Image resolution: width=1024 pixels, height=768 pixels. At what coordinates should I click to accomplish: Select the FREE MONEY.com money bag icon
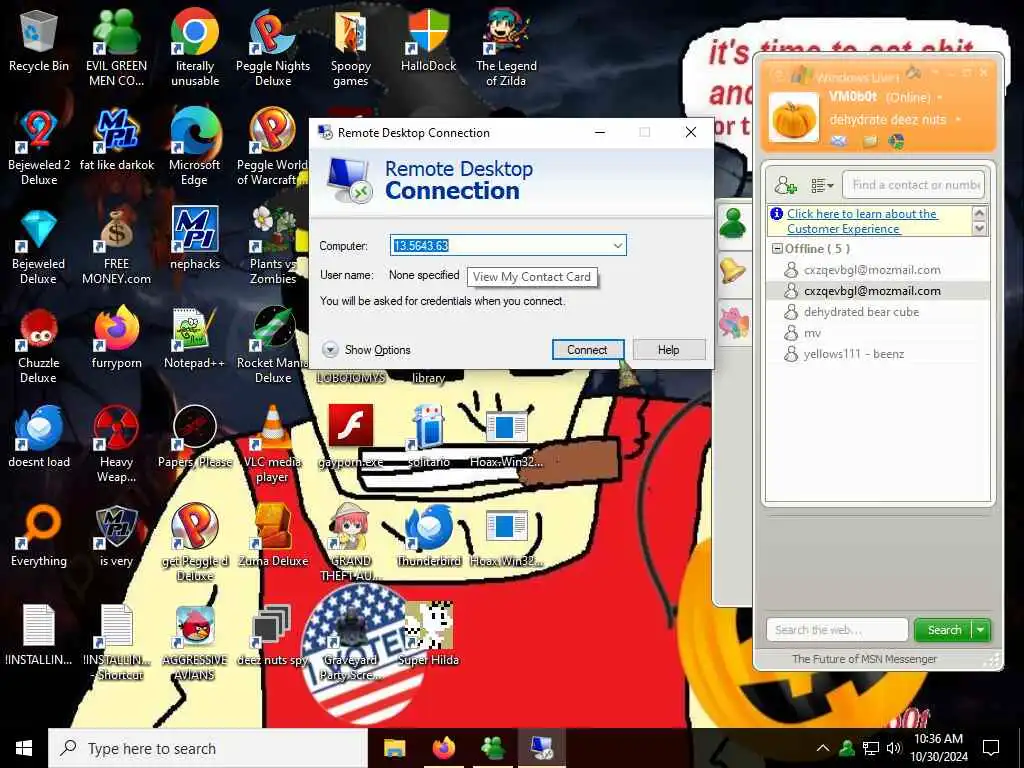click(116, 248)
